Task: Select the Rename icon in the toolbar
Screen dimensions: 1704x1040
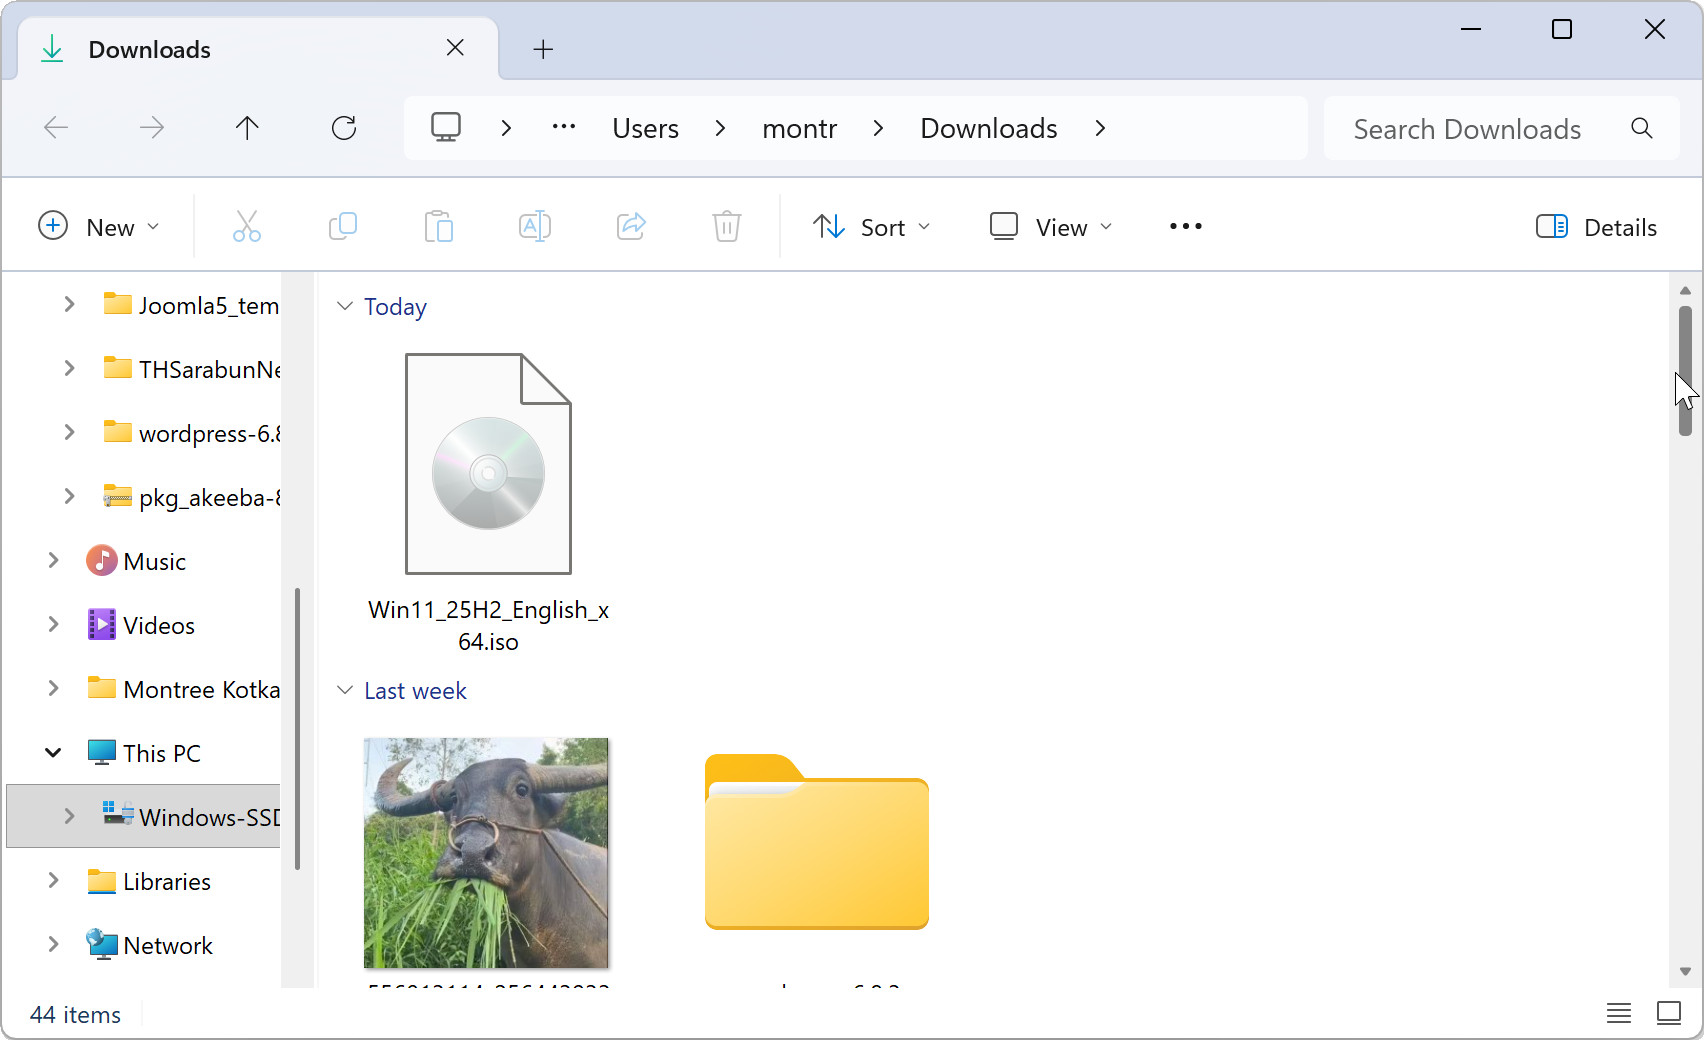Action: point(535,226)
